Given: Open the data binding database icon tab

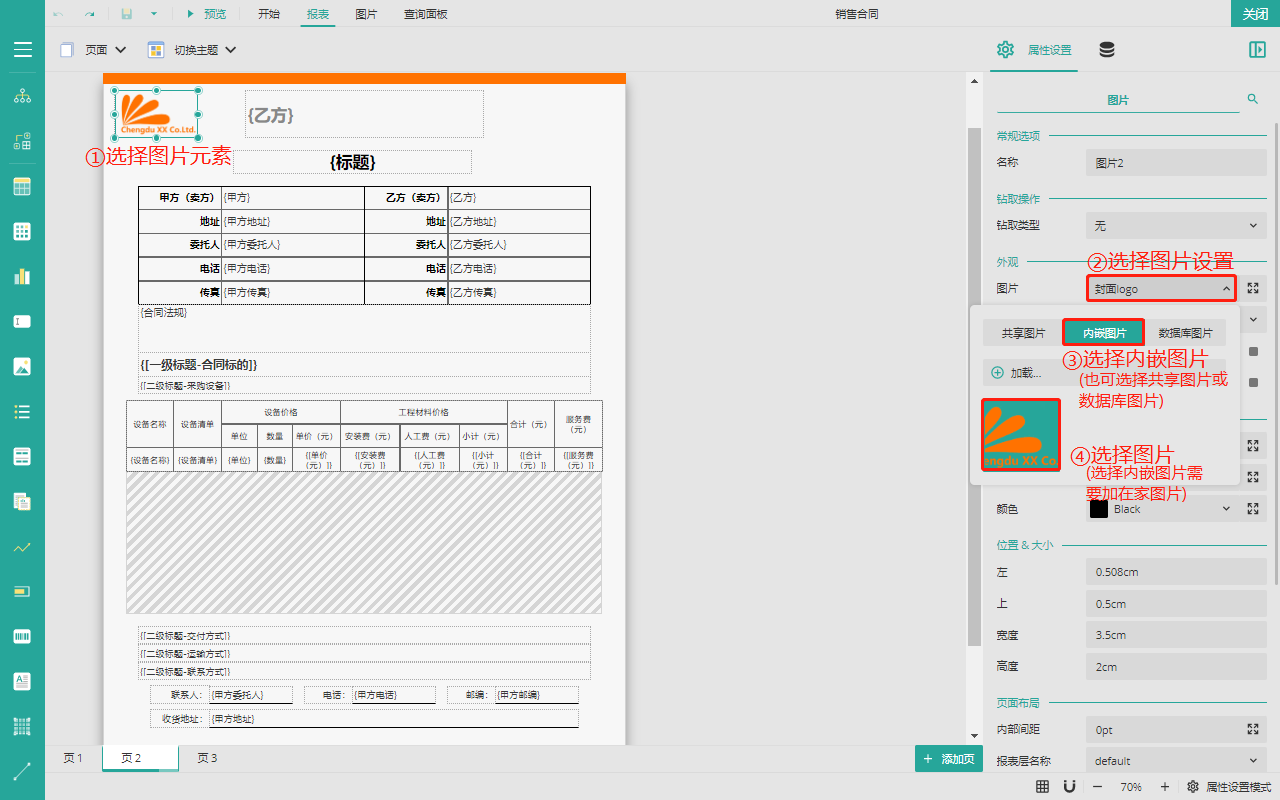Looking at the screenshot, I should tap(1107, 50).
